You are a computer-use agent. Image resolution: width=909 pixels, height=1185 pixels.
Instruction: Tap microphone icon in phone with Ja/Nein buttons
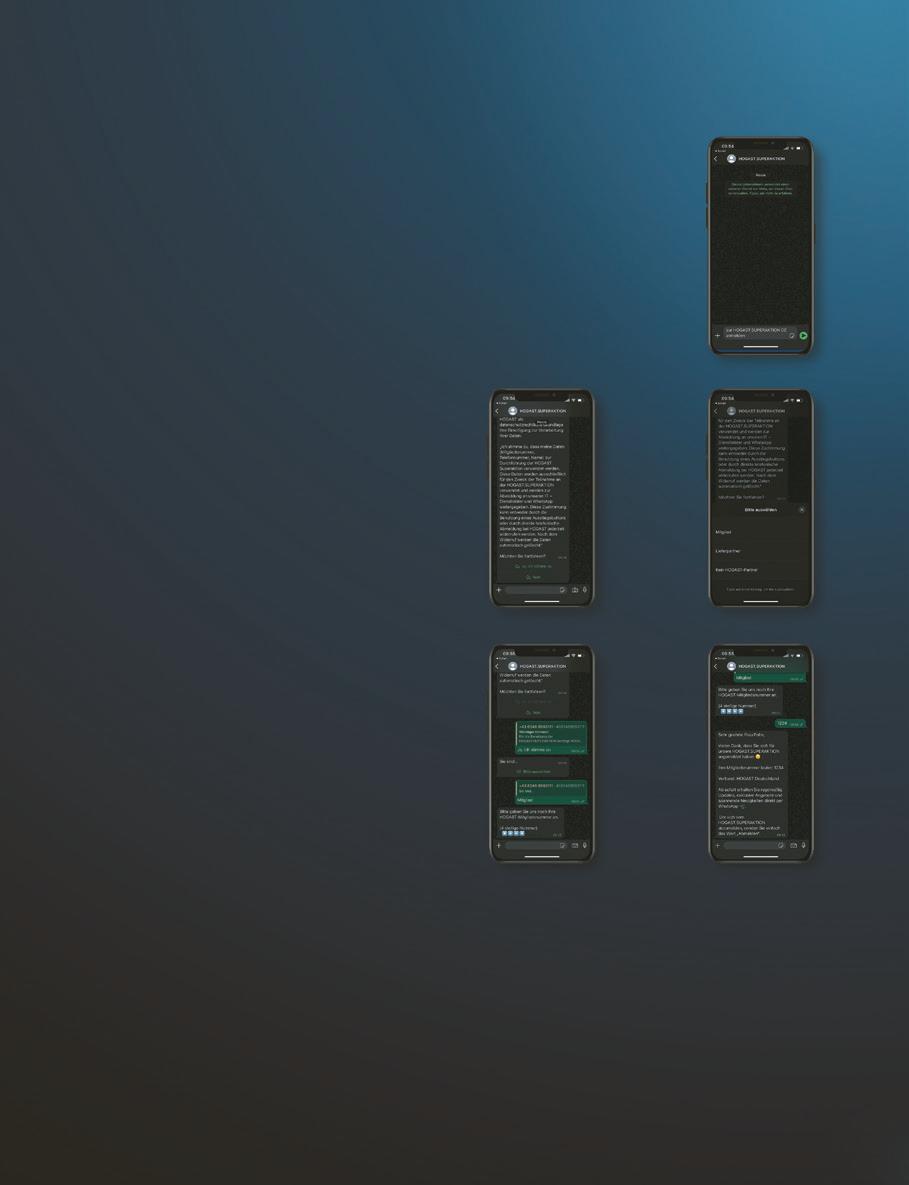pos(585,590)
